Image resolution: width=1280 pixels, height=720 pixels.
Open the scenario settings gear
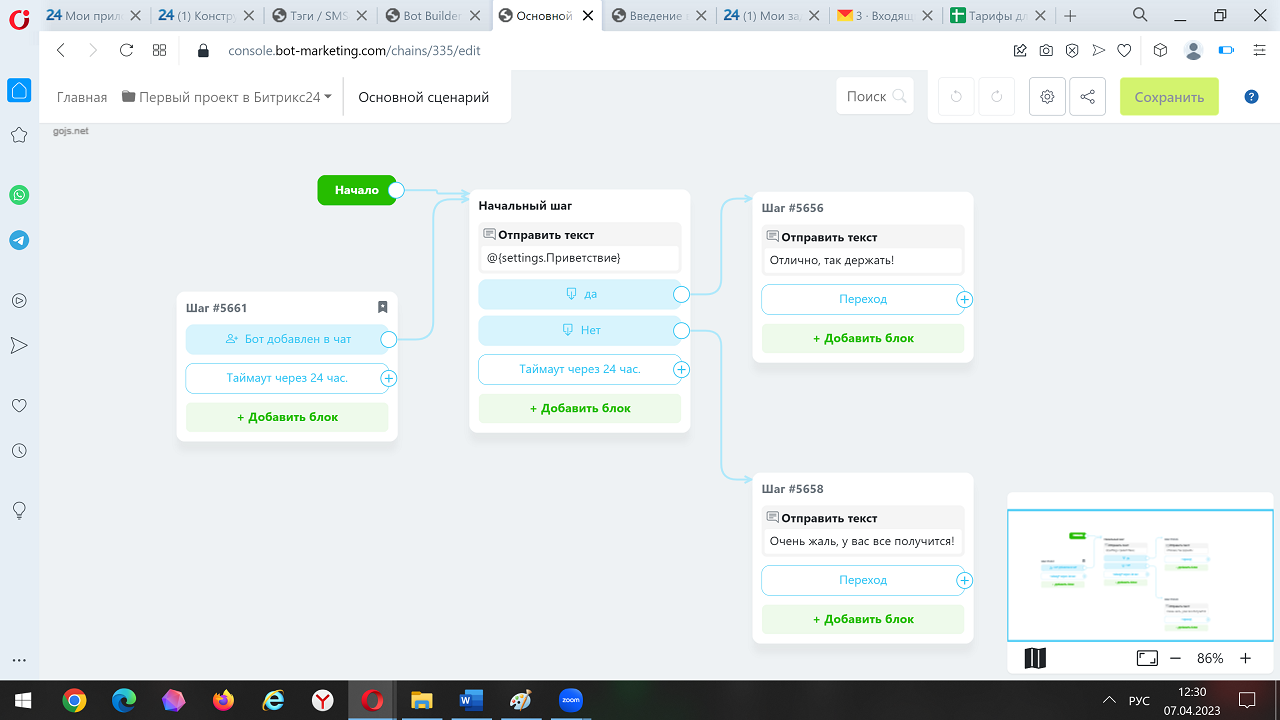1047,97
